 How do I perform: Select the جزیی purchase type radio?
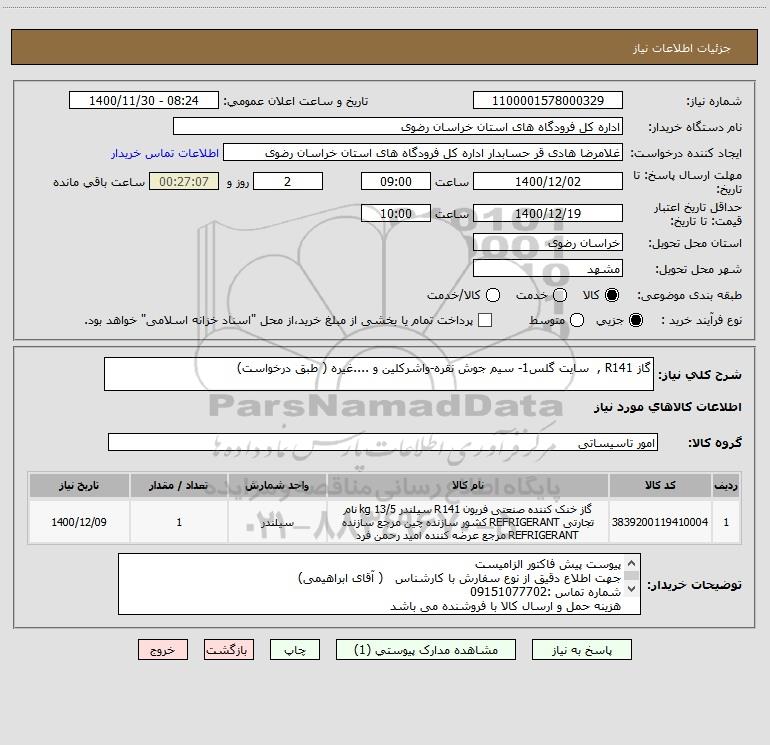(x=635, y=320)
